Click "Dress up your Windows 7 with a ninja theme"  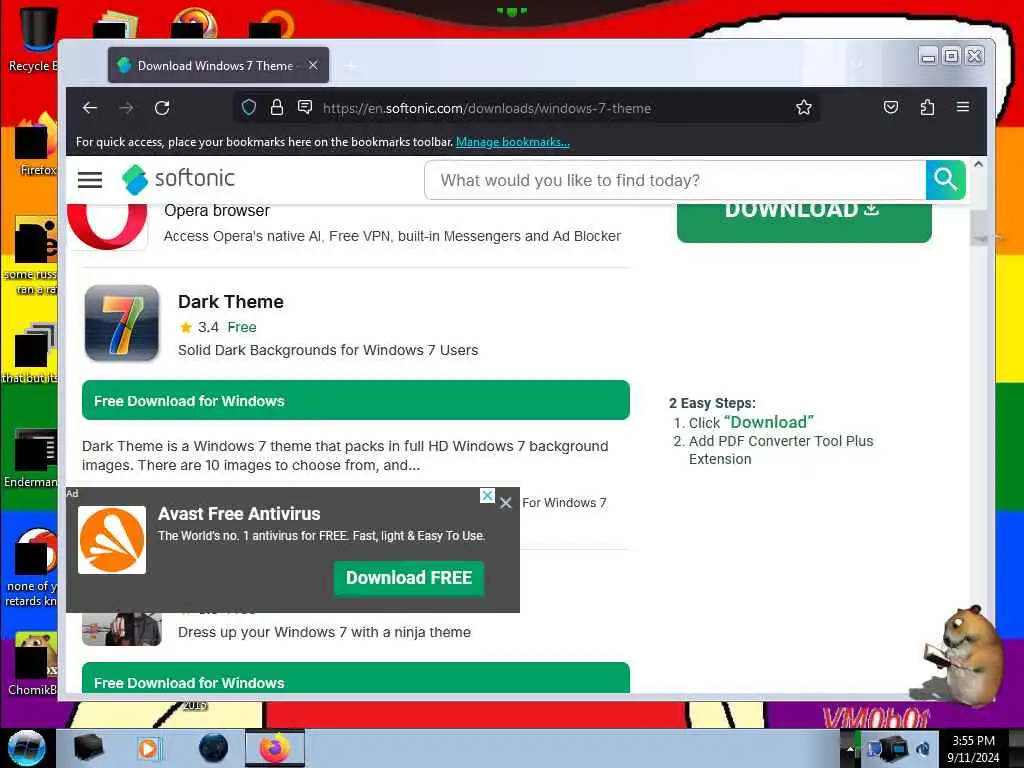tap(324, 632)
